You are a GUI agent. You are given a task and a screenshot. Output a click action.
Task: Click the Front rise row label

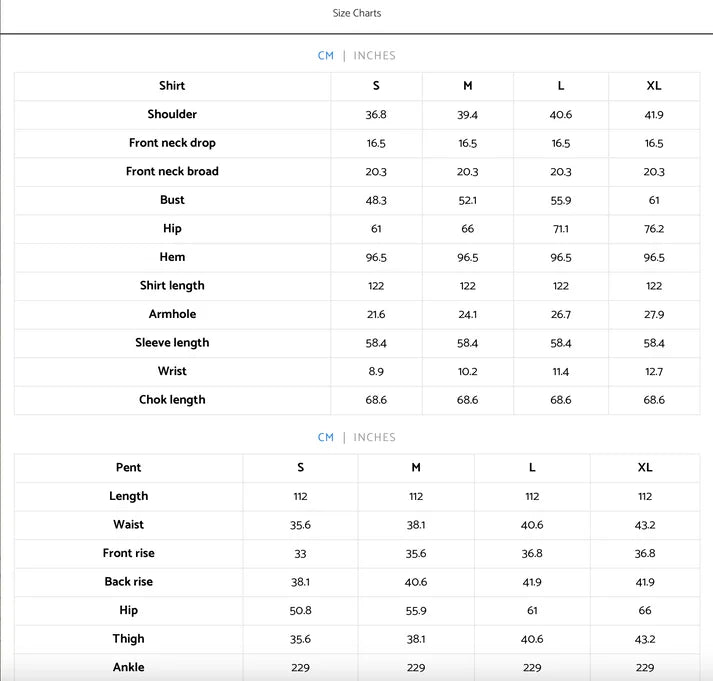pos(128,553)
